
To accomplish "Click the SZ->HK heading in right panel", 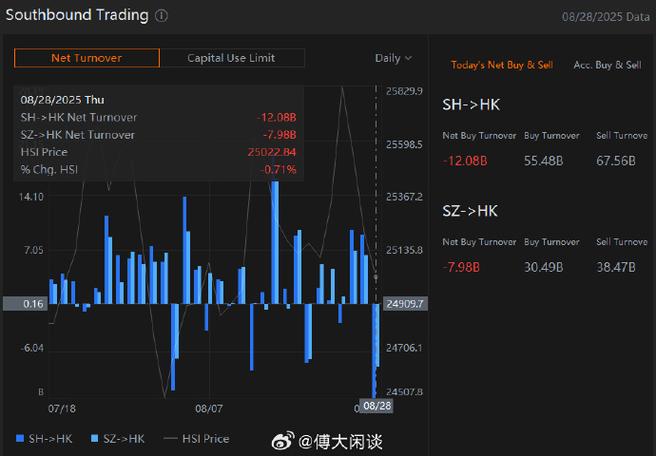I will tap(470, 211).
